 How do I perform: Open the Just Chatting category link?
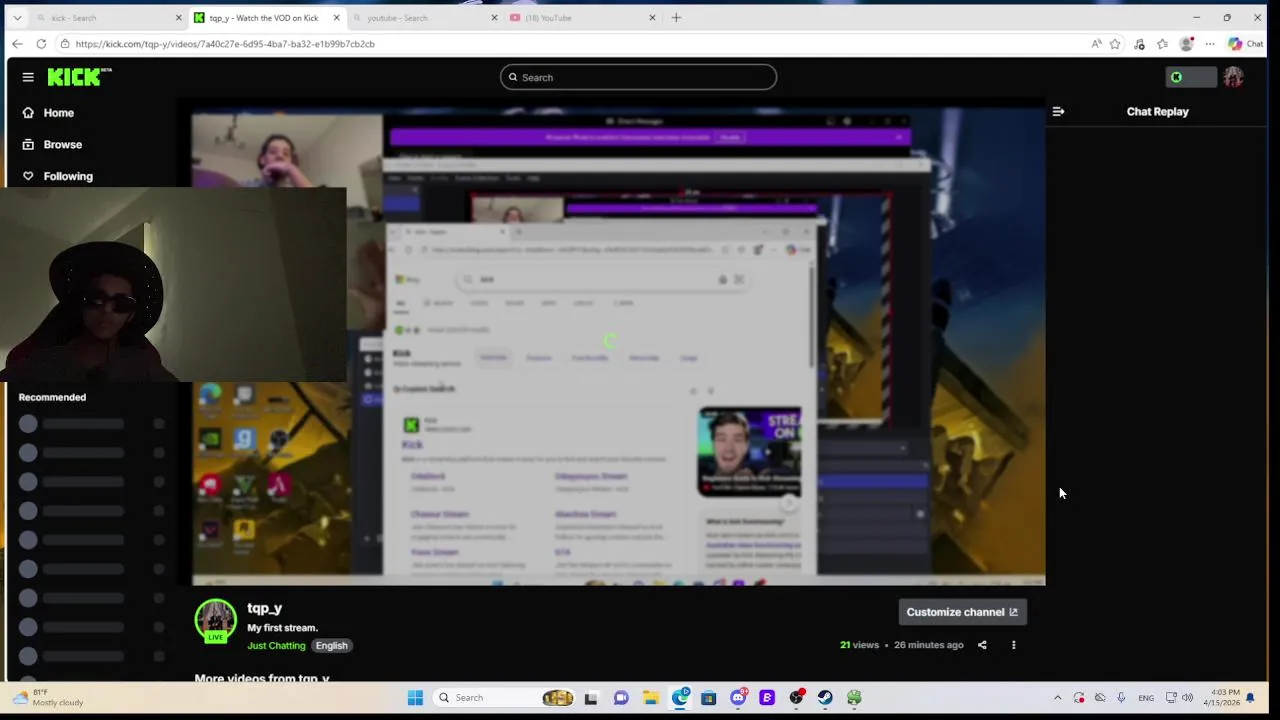276,646
